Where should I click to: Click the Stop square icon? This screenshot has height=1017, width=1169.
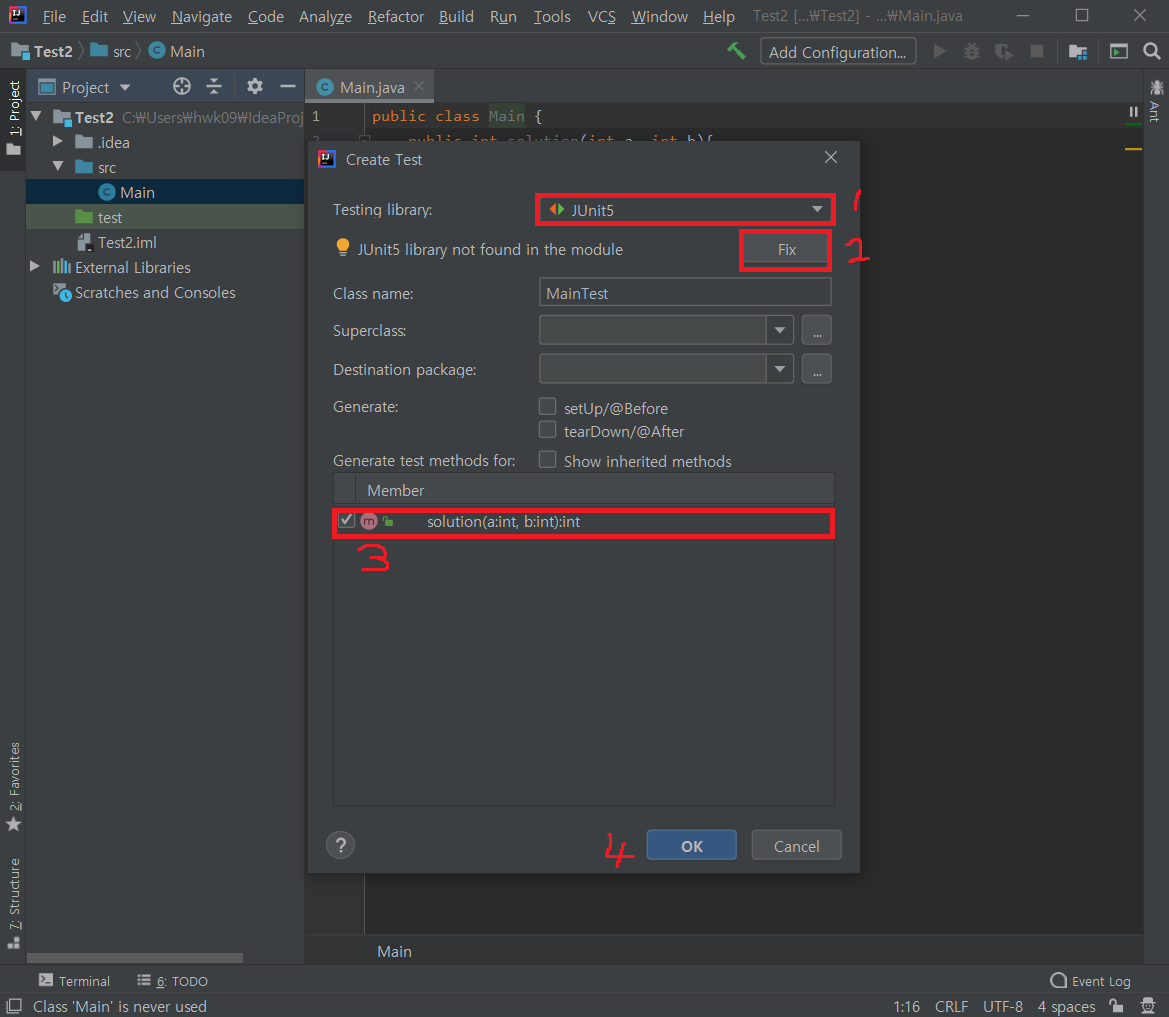1036,51
